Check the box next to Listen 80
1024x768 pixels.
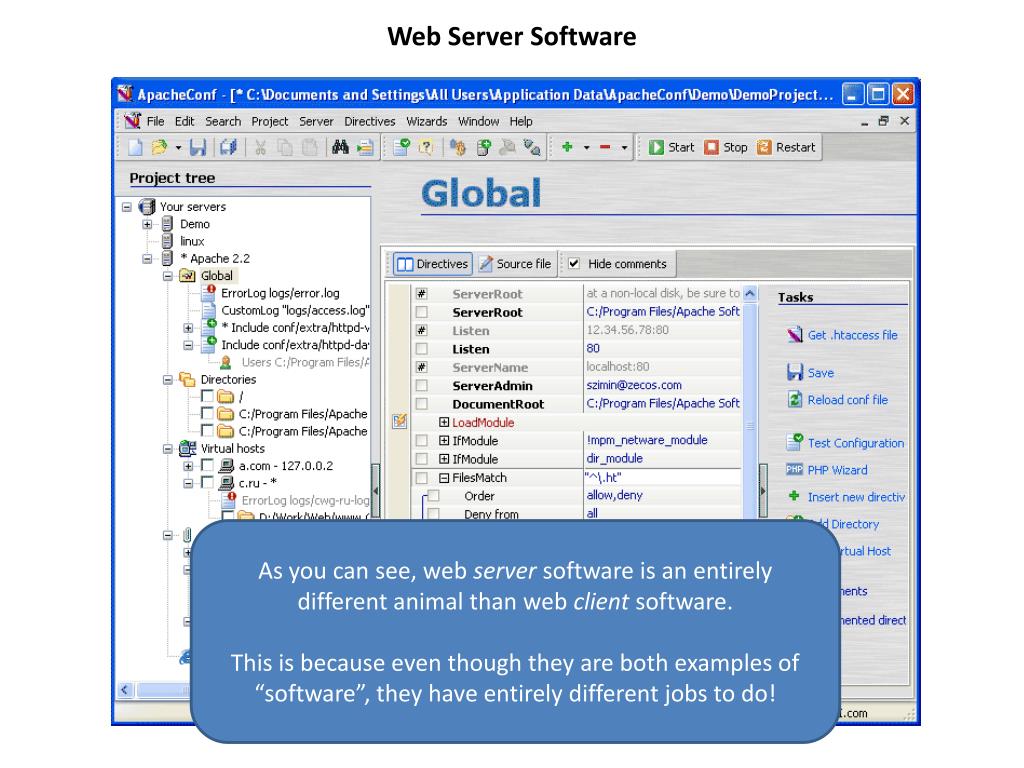[422, 349]
